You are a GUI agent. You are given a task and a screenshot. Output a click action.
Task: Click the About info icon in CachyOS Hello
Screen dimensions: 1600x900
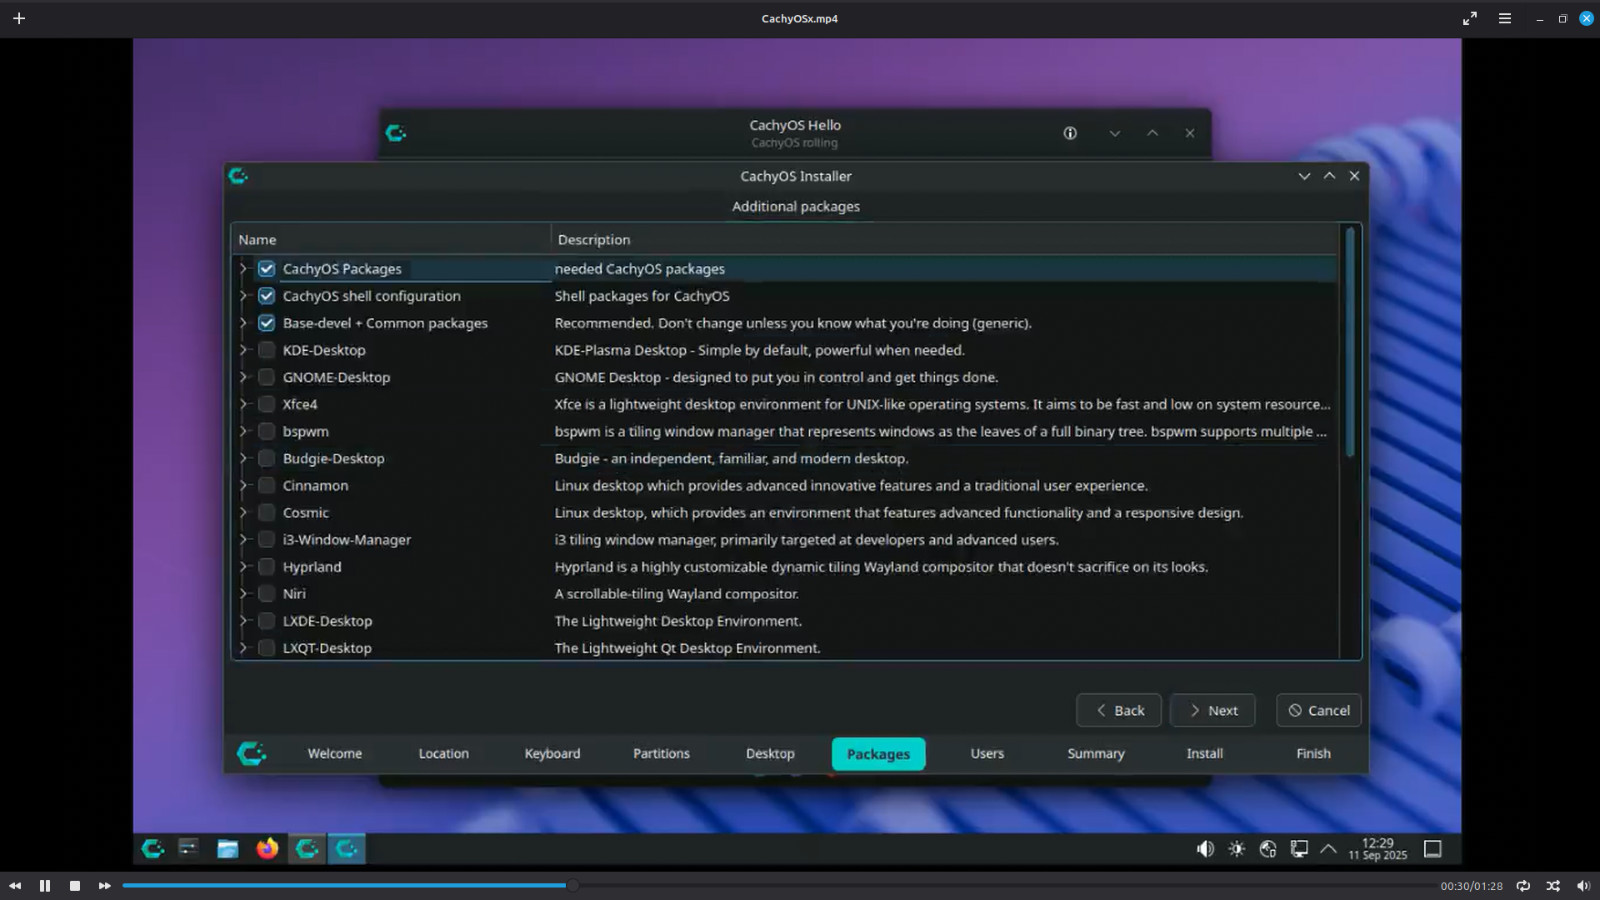pyautogui.click(x=1070, y=133)
